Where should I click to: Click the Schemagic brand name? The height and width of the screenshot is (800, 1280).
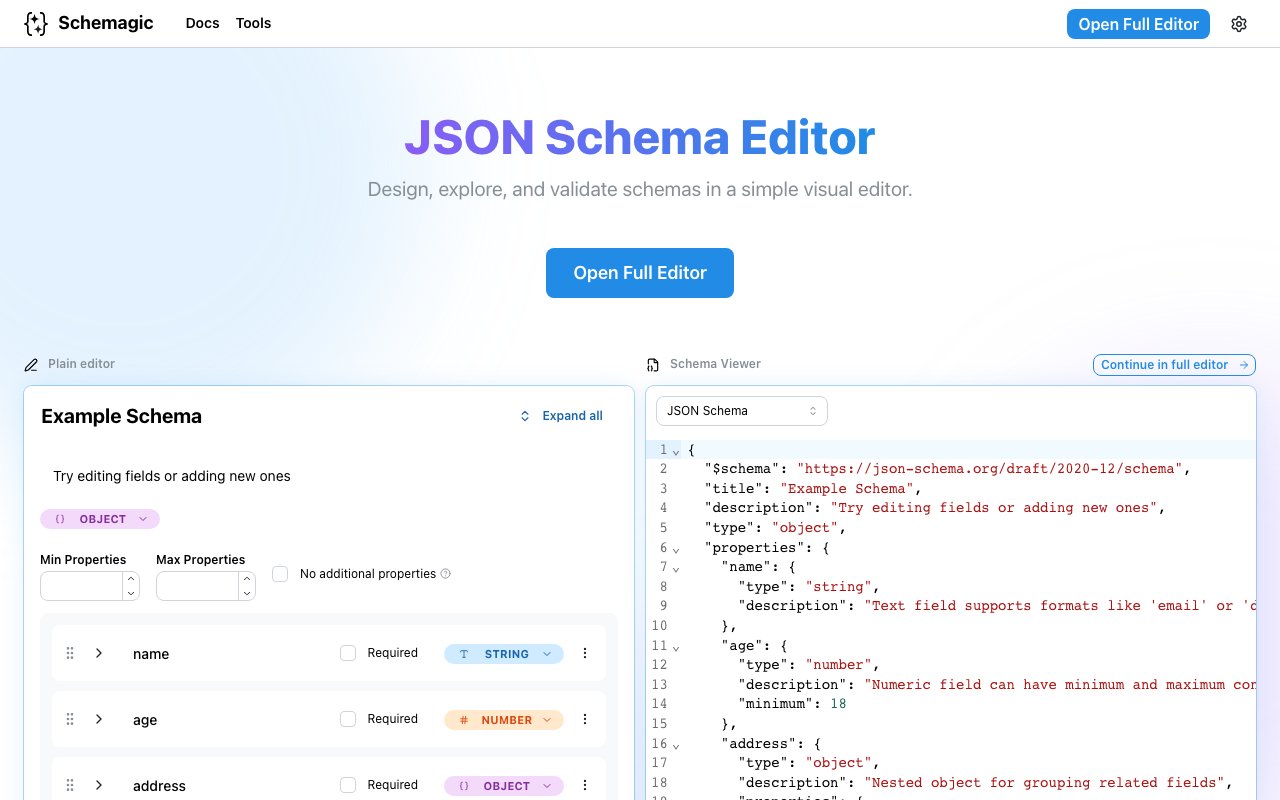click(106, 23)
